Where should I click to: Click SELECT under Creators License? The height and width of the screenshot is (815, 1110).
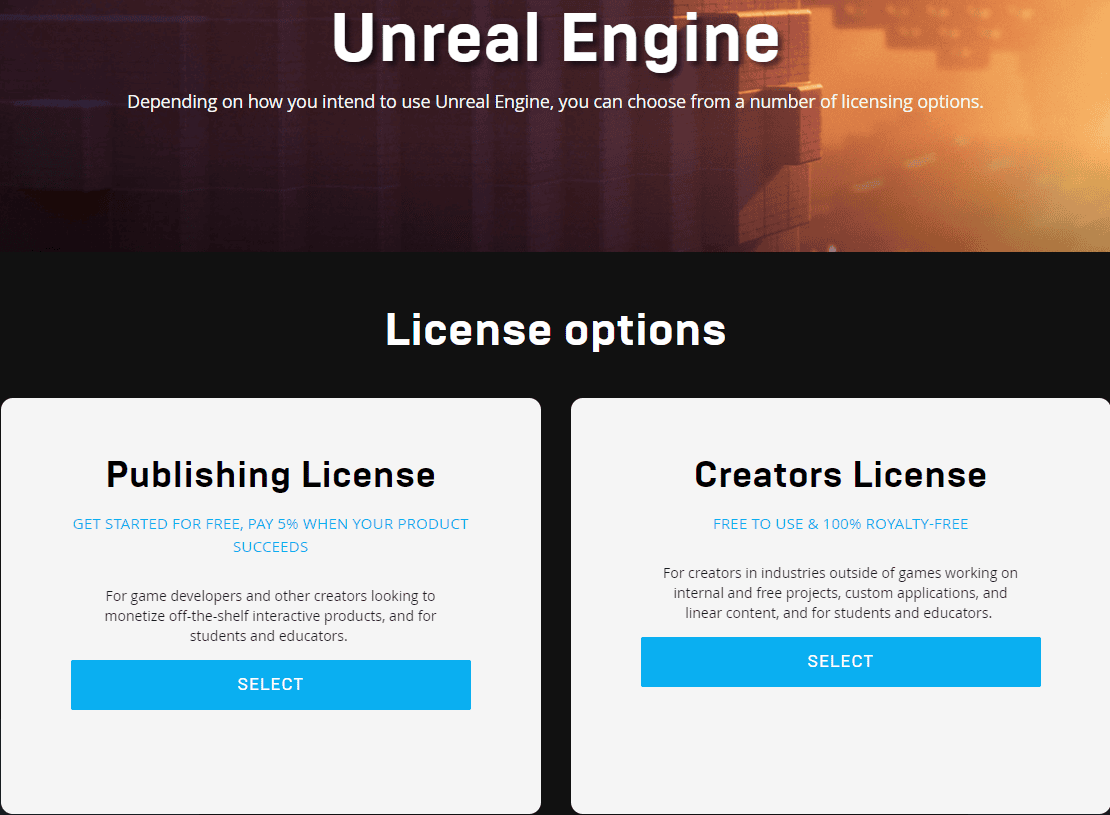840,661
